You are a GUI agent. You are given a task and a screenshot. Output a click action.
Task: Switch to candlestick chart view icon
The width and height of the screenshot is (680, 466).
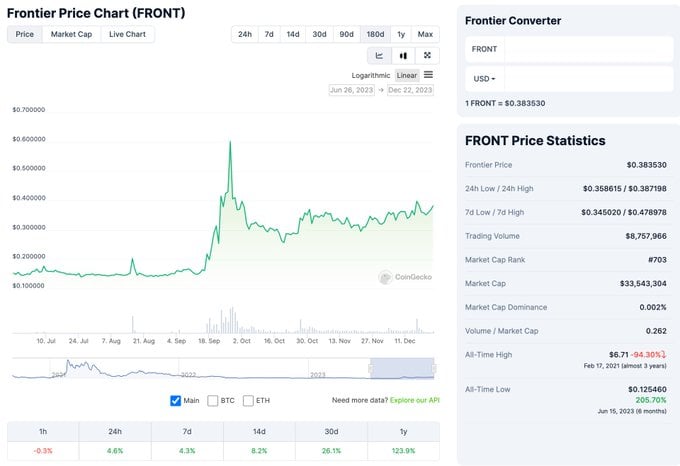pos(404,56)
